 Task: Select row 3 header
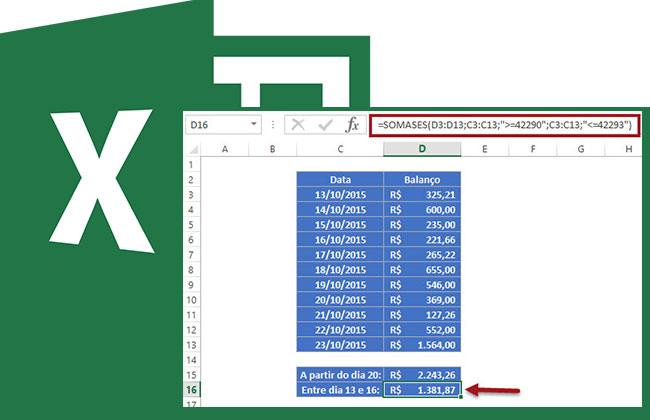point(192,194)
